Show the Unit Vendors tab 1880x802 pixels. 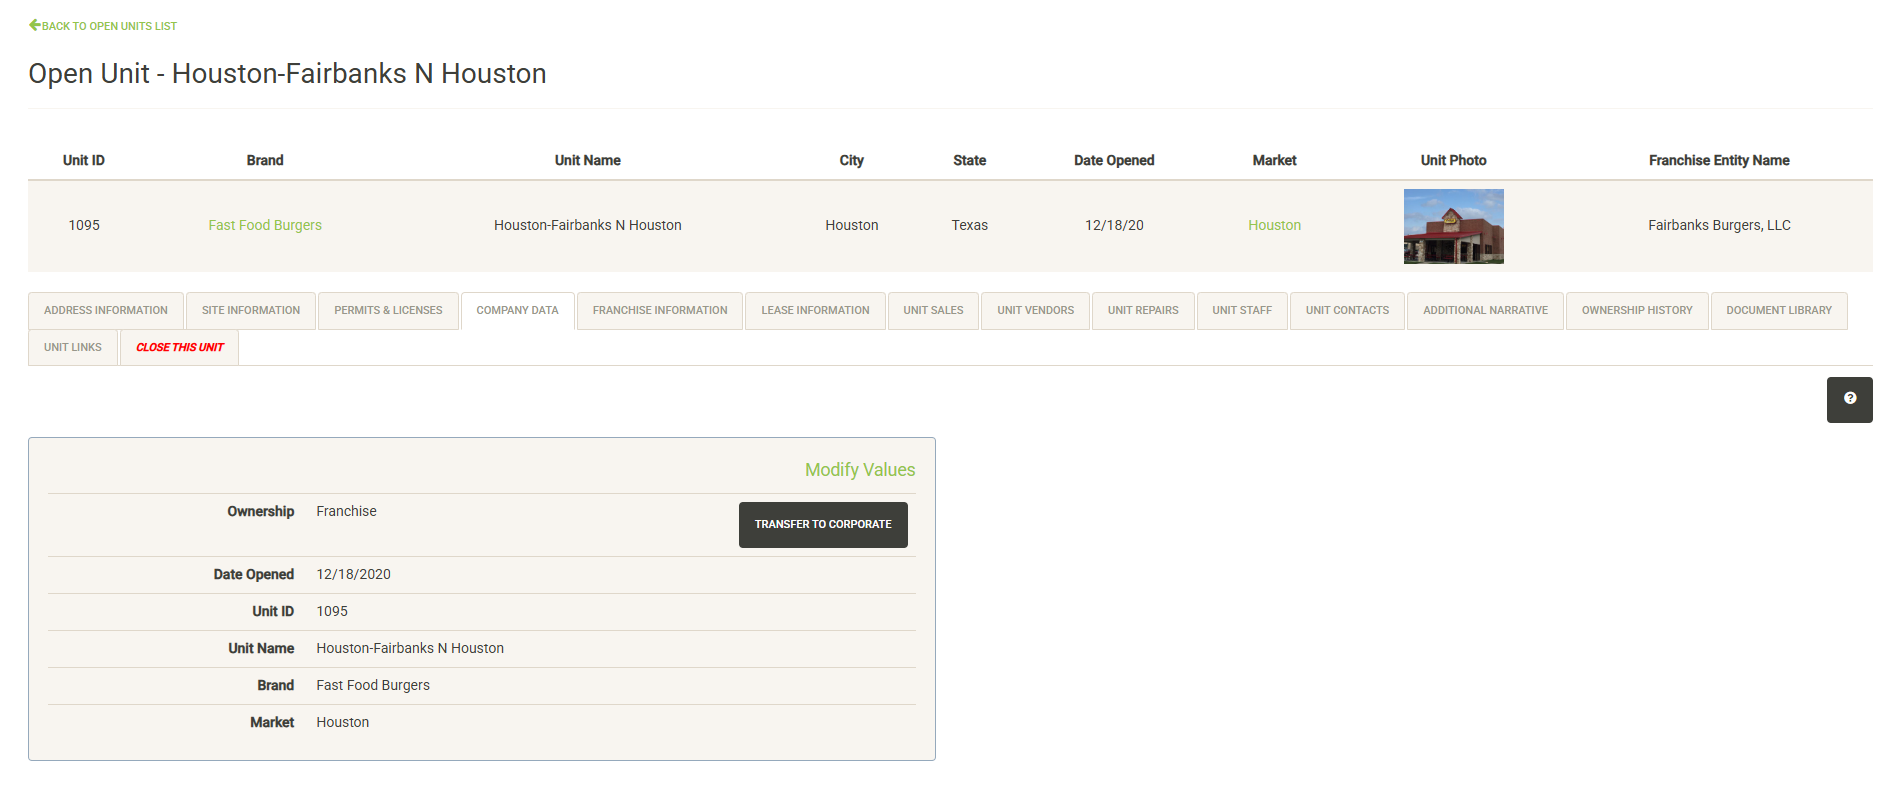(x=1035, y=311)
